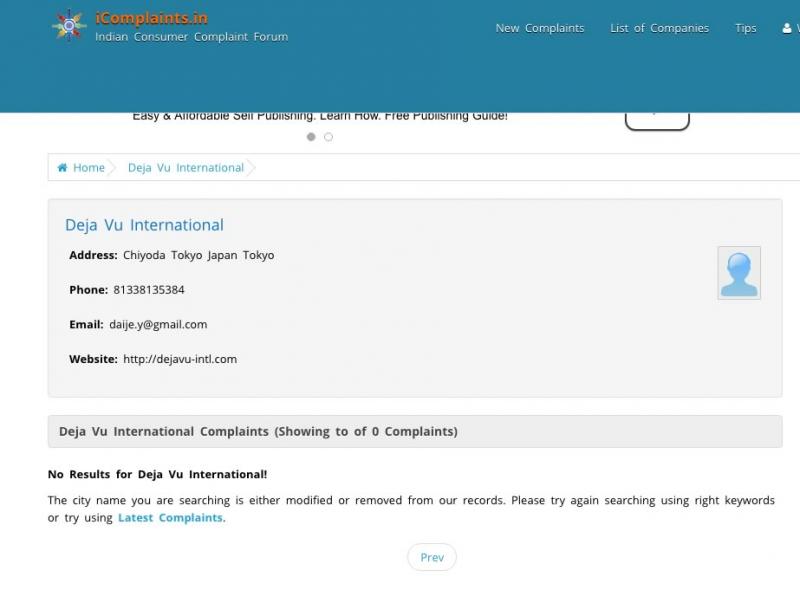
Task: Click the home icon in breadcrumb
Action: (x=62, y=167)
